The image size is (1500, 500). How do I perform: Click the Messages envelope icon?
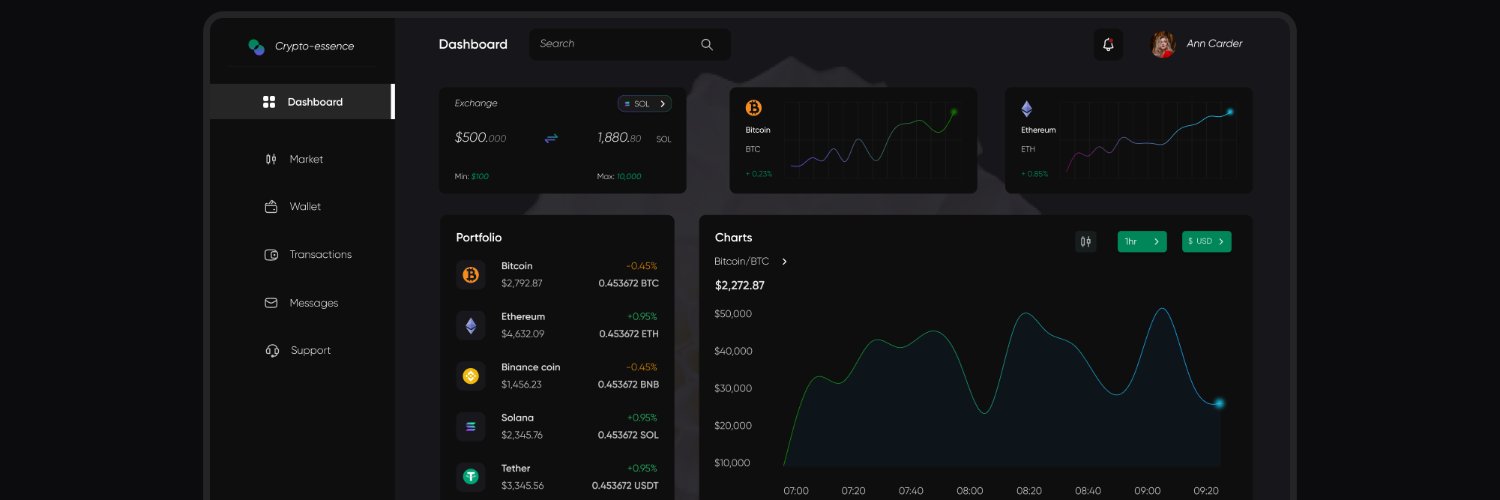(271, 303)
